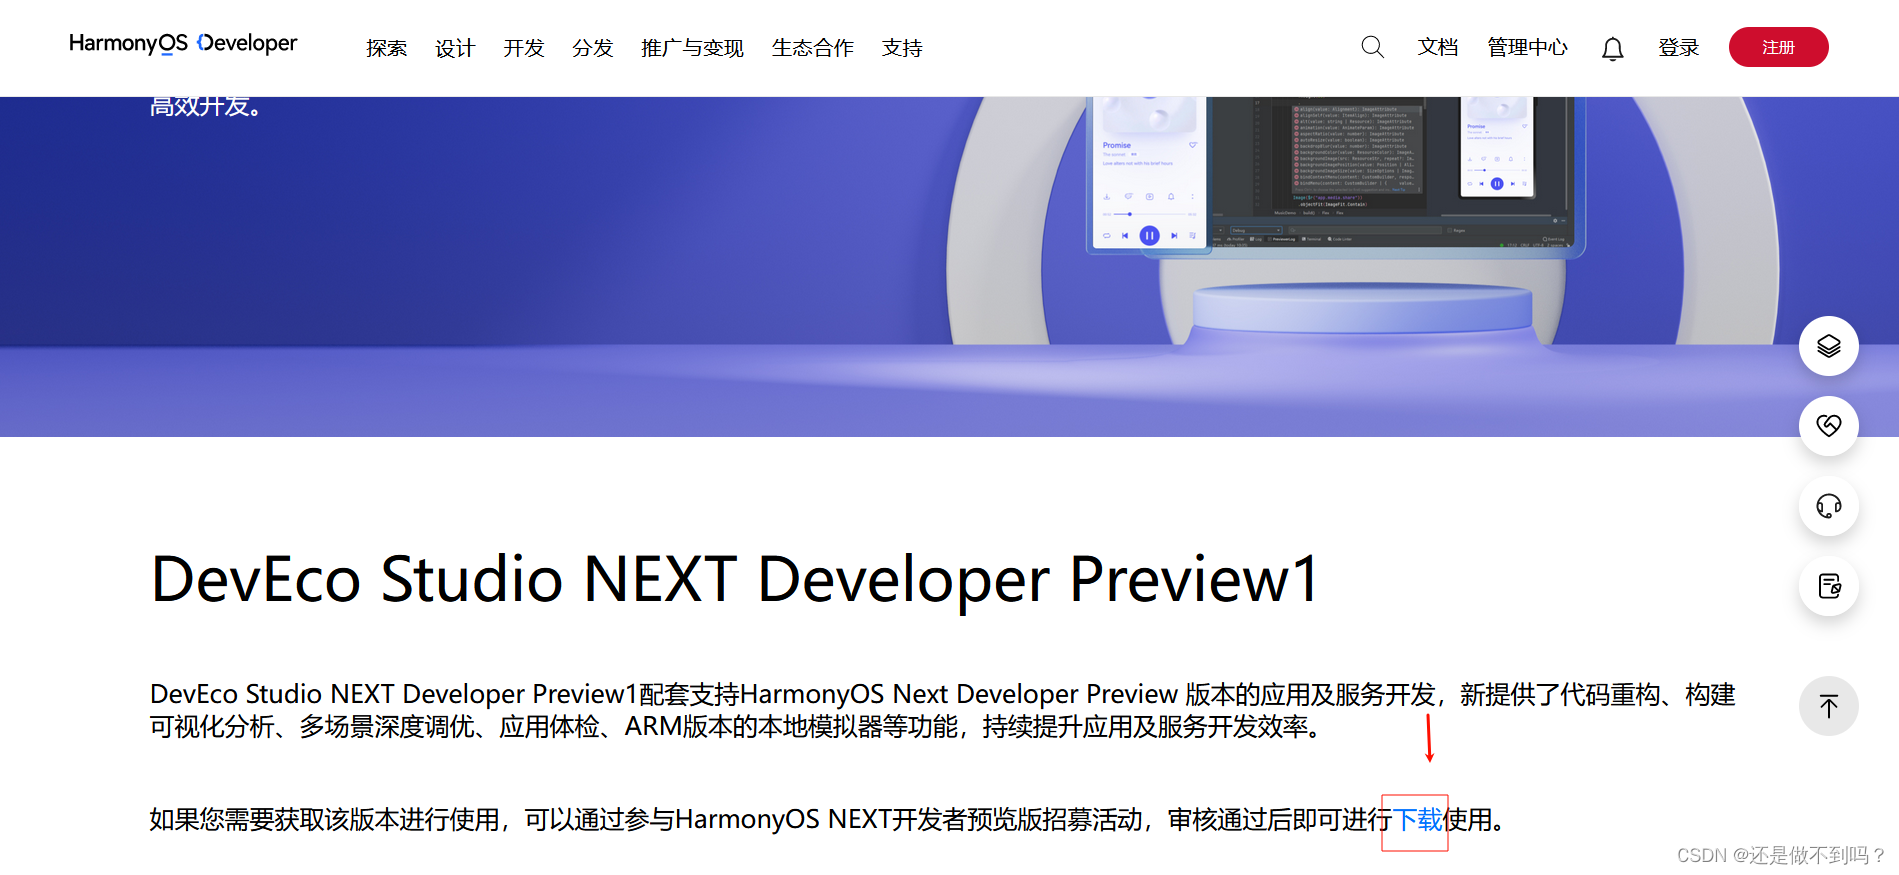The width and height of the screenshot is (1899, 875).
Task: Click the heart handshake floating button
Action: click(1828, 426)
